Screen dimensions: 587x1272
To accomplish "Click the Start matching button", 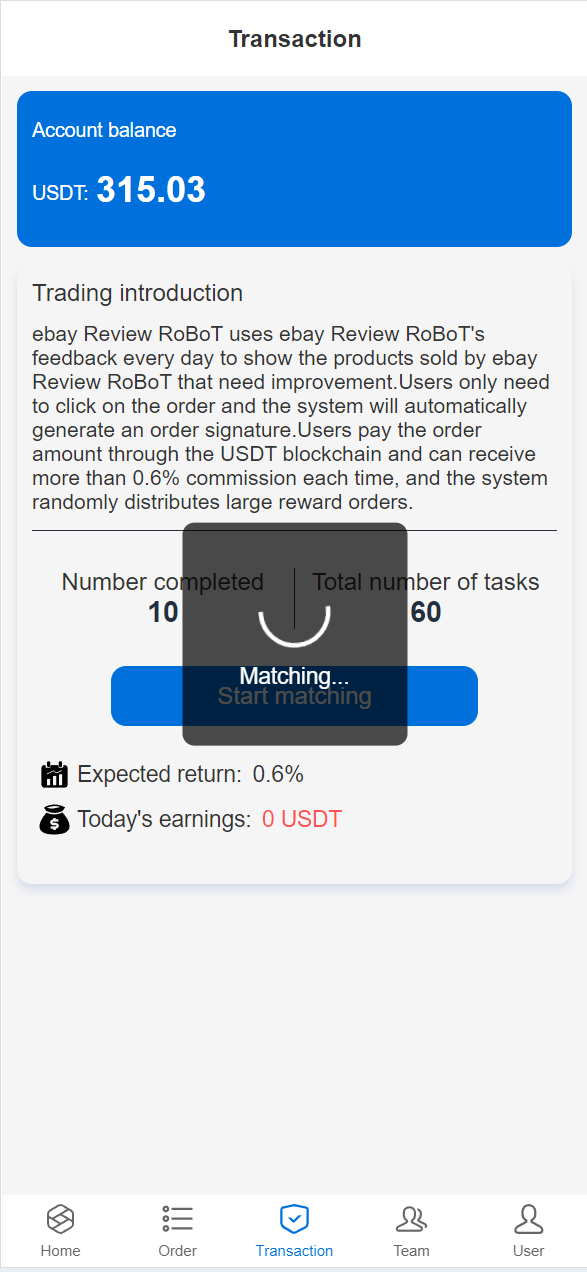I will pyautogui.click(x=294, y=696).
